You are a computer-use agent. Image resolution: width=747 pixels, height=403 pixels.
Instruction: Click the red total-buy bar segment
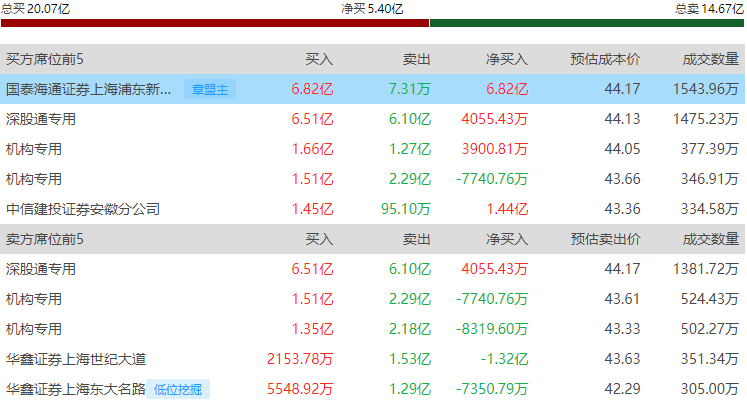click(214, 22)
